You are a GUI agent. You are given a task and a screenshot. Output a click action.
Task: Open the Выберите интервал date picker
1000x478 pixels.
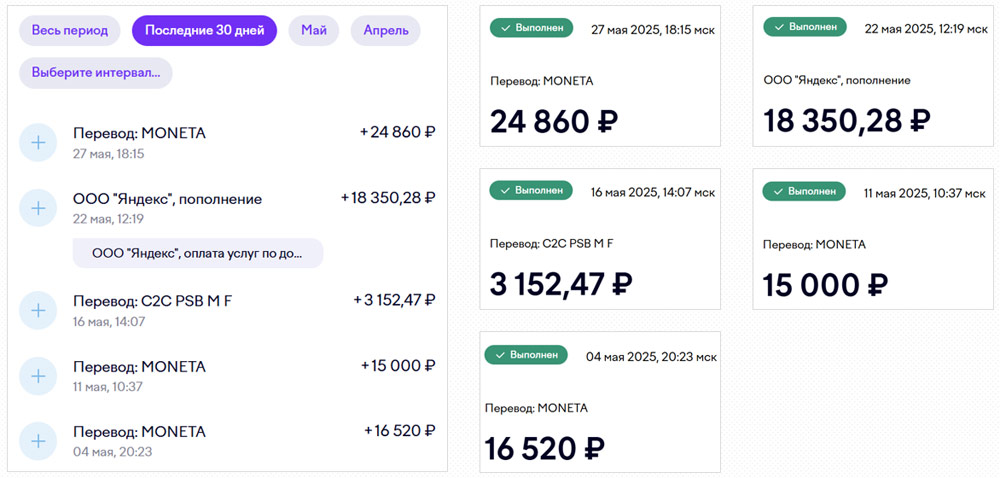pyautogui.click(x=96, y=73)
